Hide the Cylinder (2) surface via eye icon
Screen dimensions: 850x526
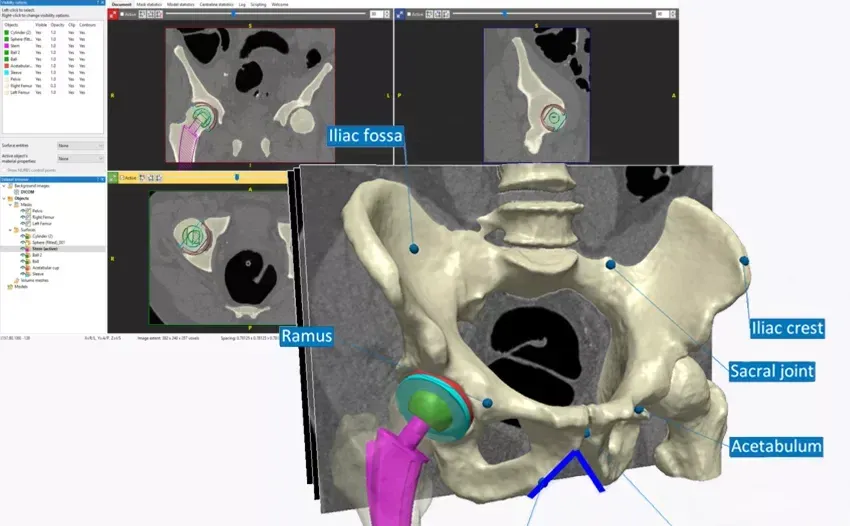23,236
